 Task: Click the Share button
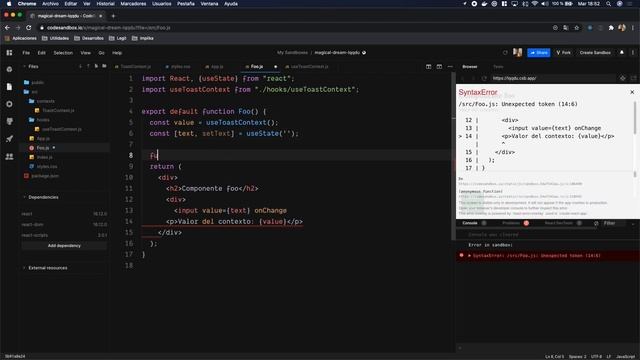[539, 53]
